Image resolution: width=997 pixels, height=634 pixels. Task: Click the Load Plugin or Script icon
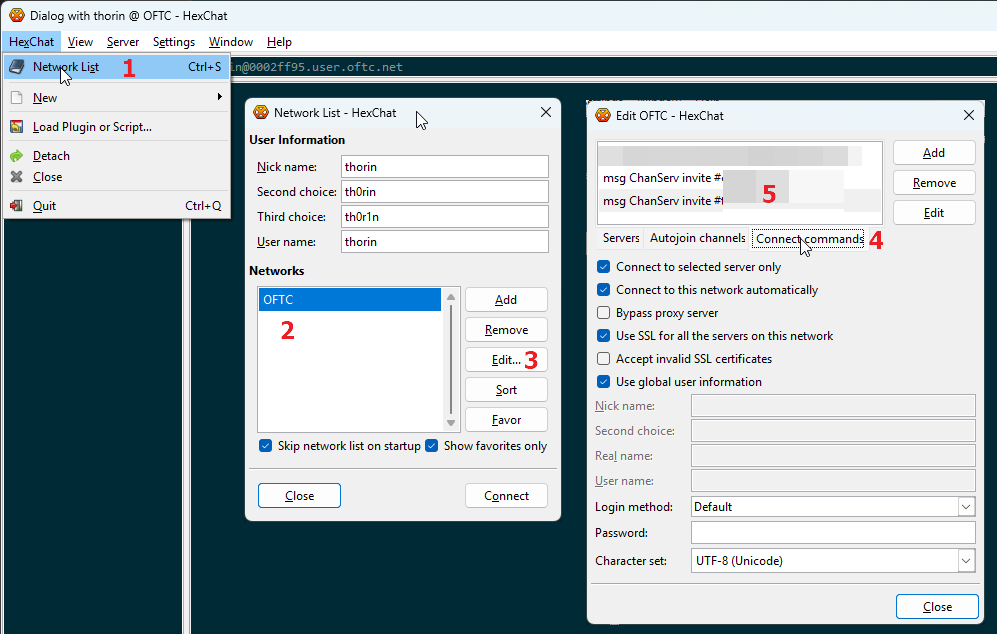pos(16,127)
